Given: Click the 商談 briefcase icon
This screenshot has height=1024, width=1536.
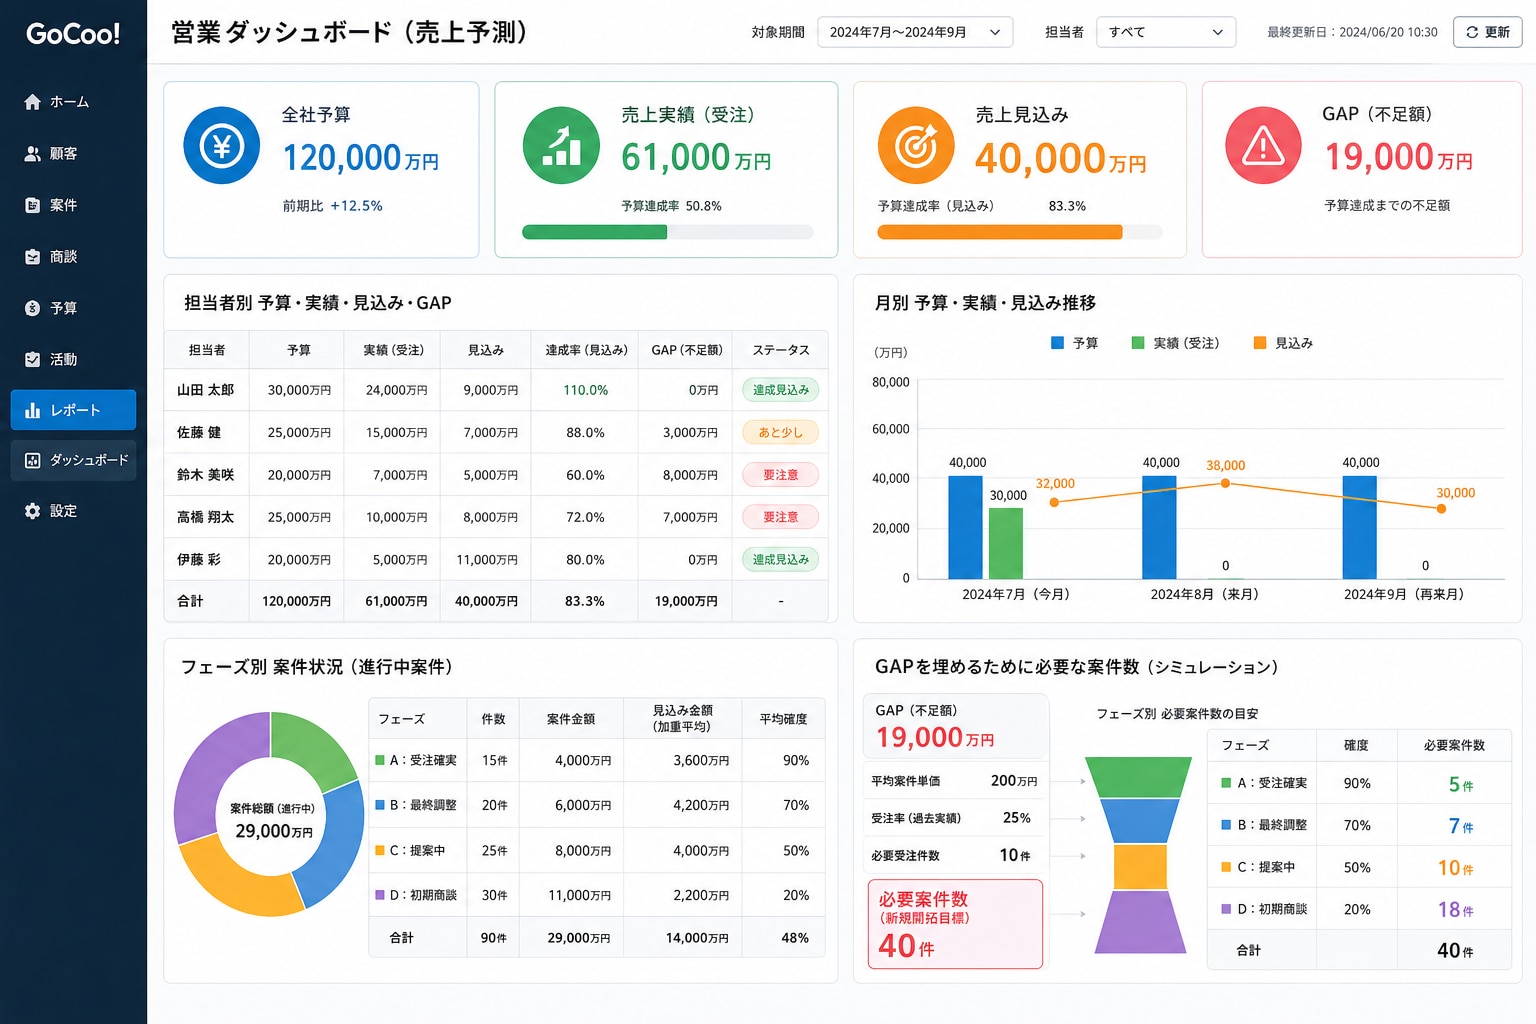Looking at the screenshot, I should point(33,257).
